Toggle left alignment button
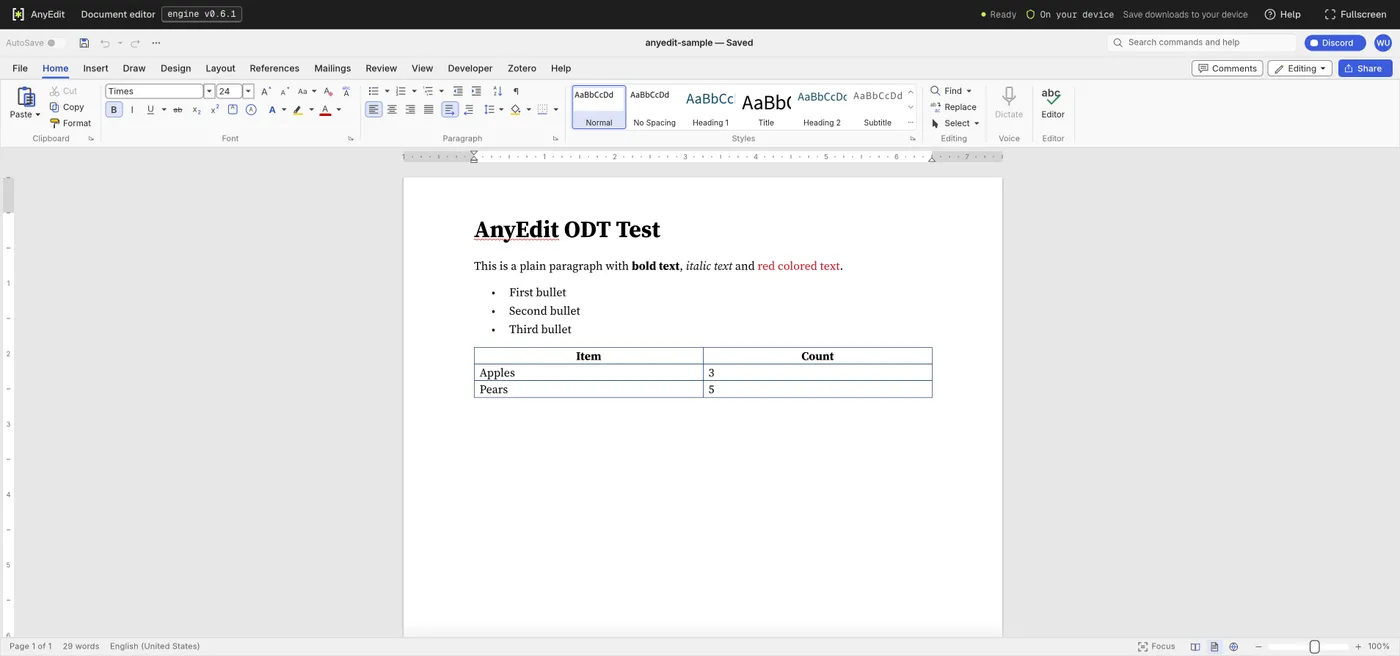The image size is (1400, 656). [373, 110]
